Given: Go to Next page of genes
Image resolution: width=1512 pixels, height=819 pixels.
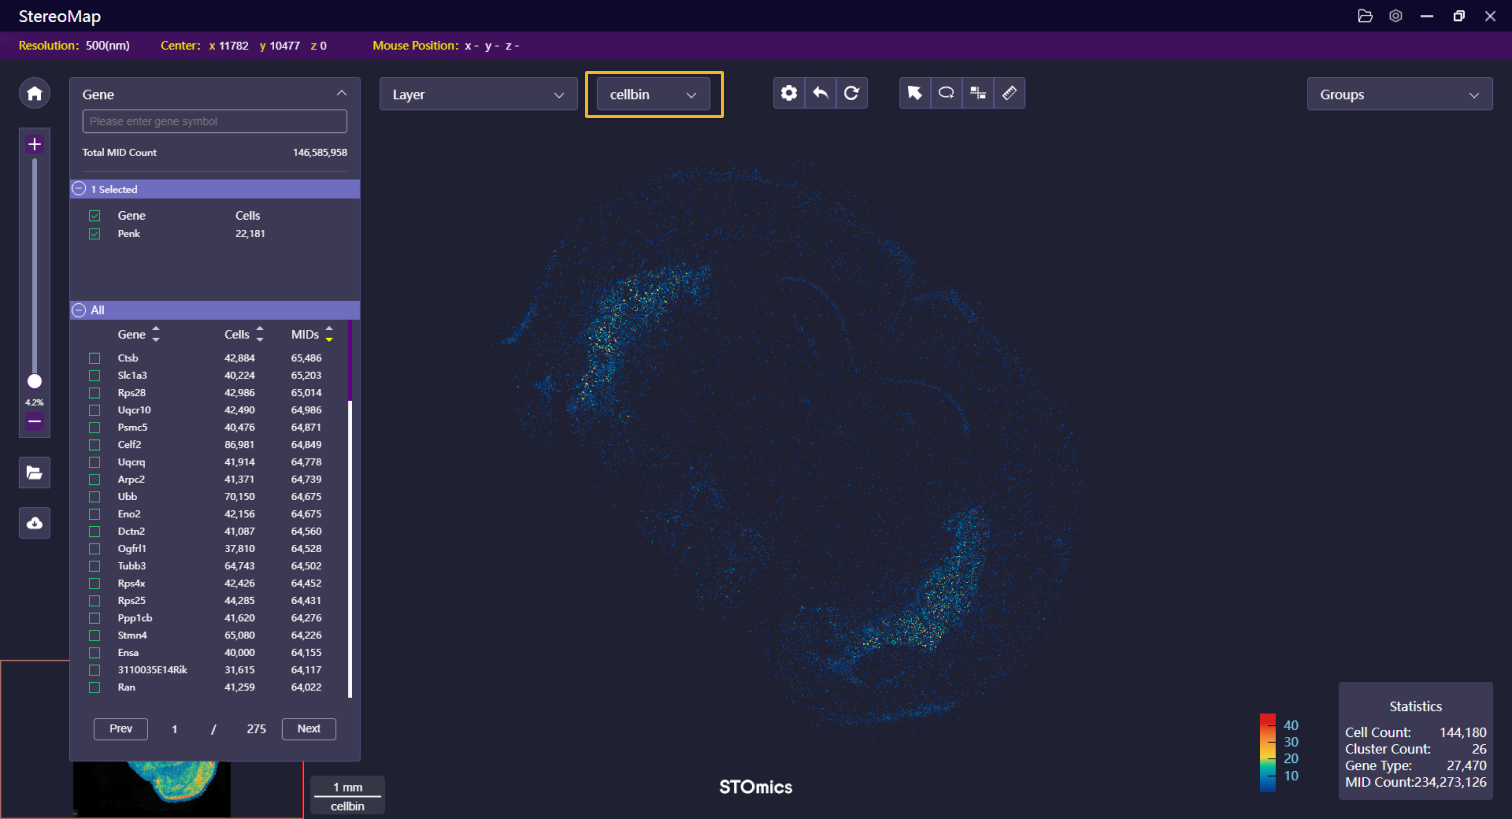Looking at the screenshot, I should click(308, 729).
